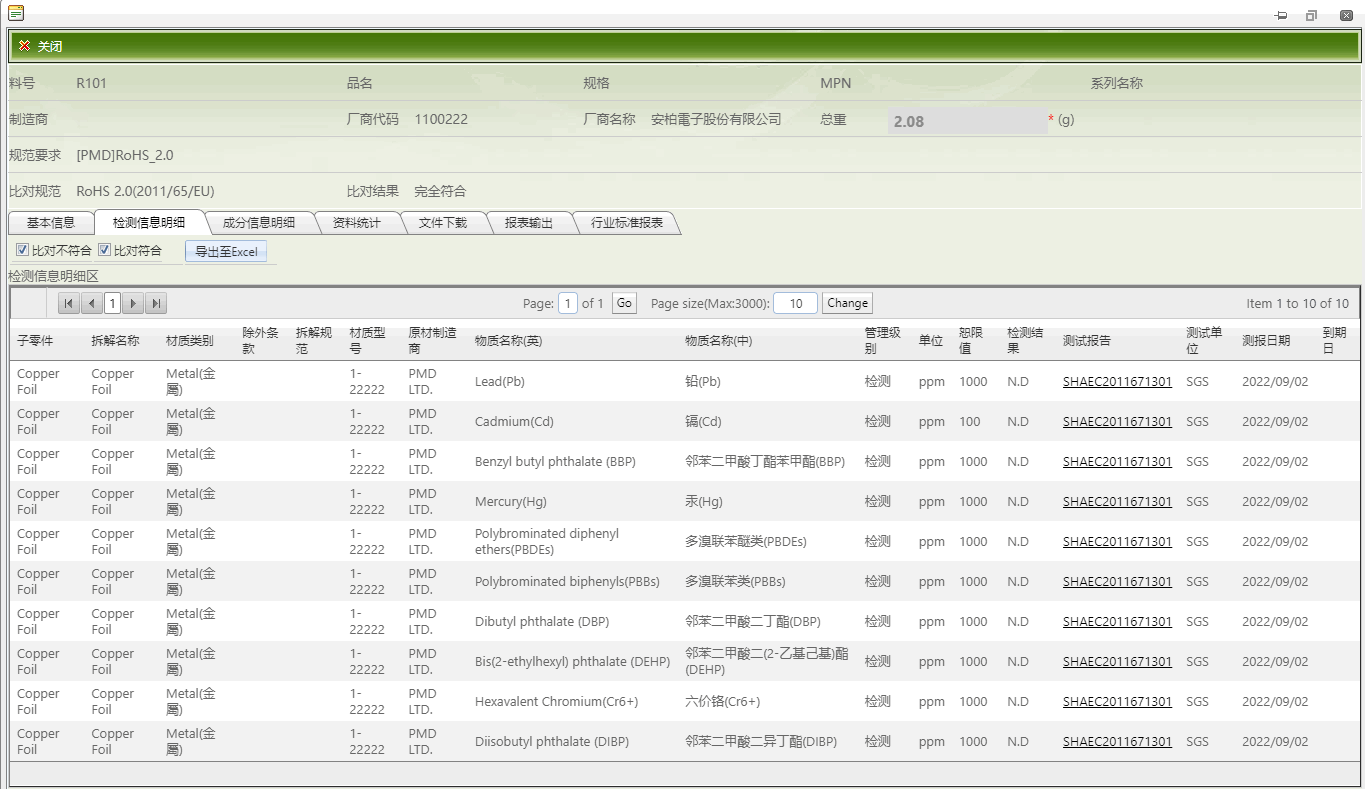Click the 原材制造商 column header

(x=433, y=341)
